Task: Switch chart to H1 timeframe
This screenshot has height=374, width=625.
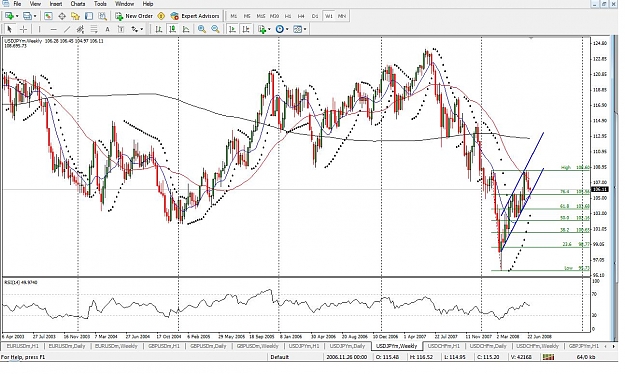Action: 288,16
